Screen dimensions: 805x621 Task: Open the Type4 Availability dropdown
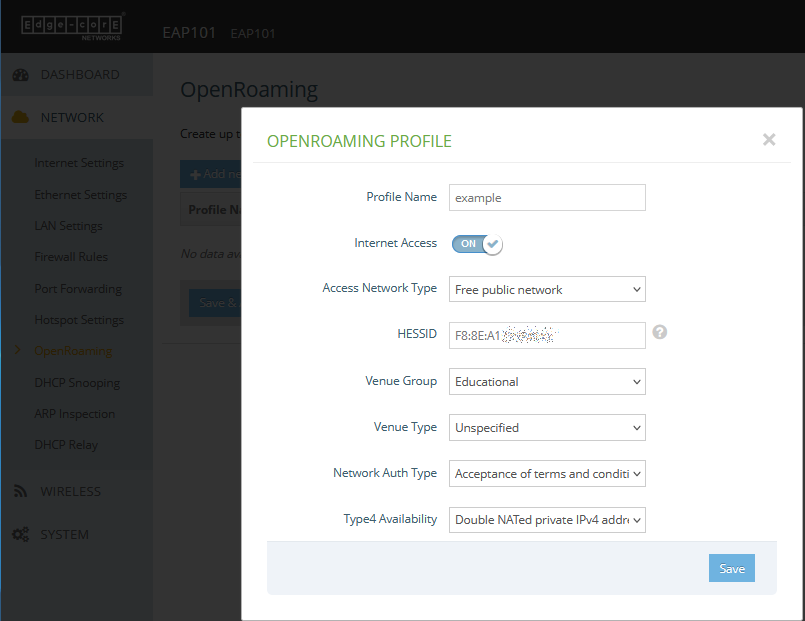547,520
